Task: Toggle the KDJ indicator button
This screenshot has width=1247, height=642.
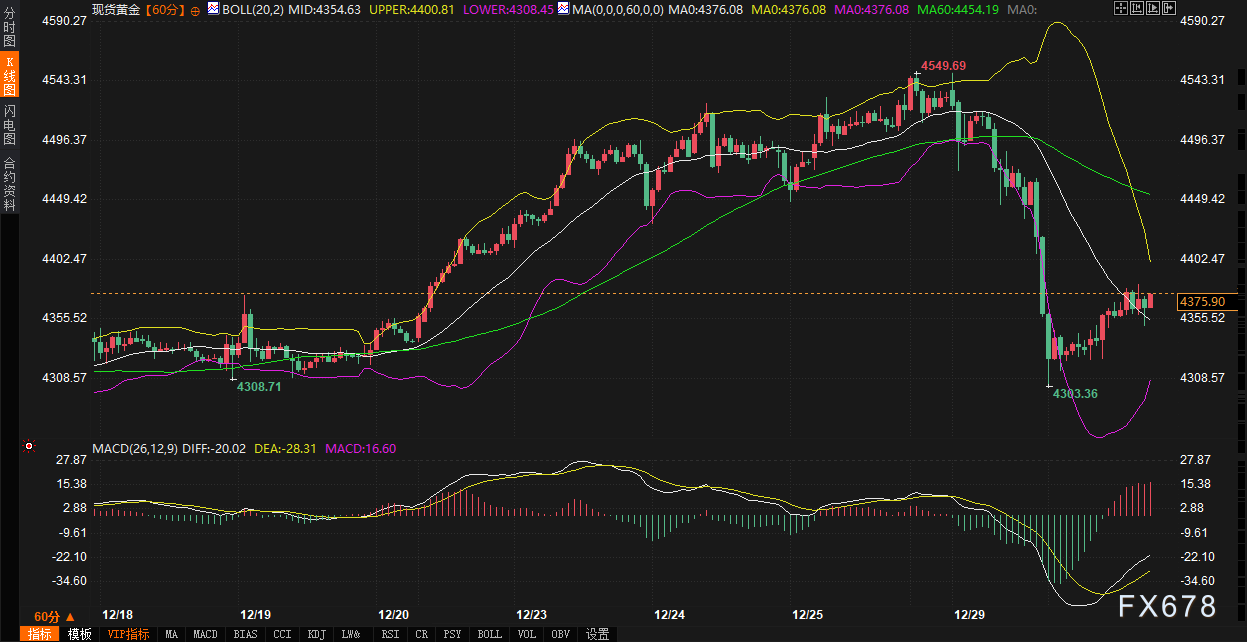Action: point(316,634)
